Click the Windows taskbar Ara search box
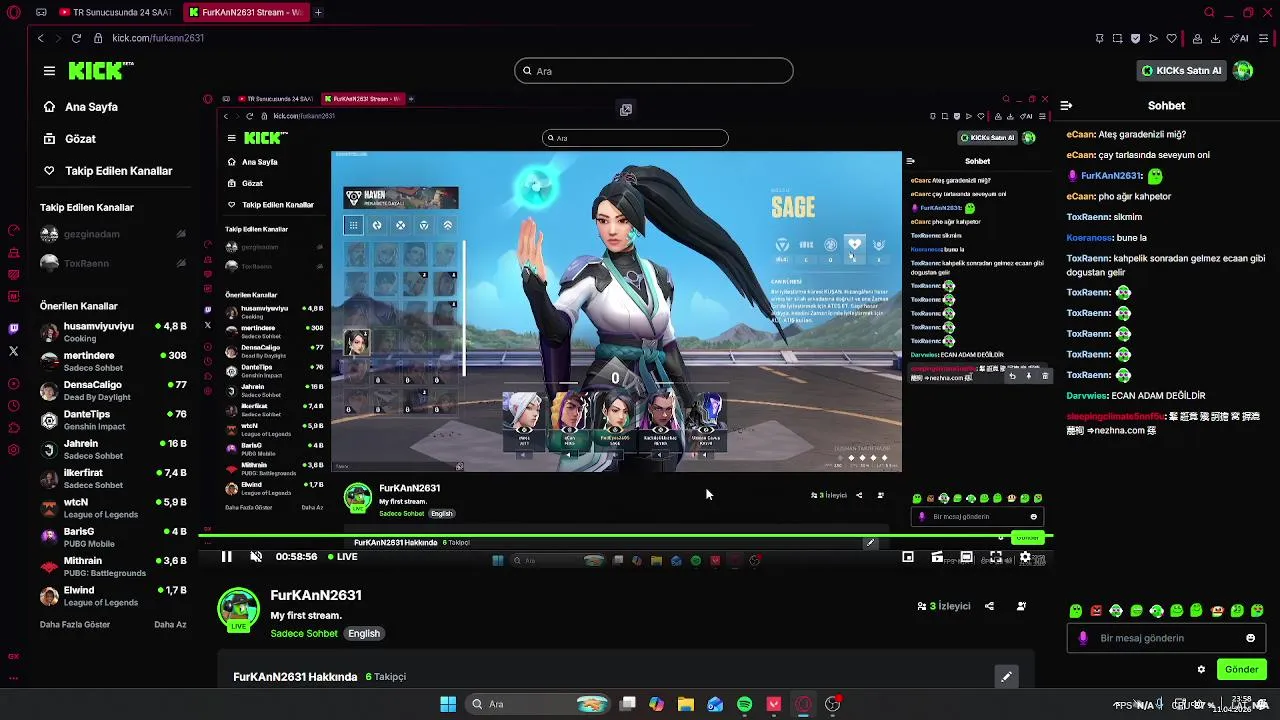 540,704
